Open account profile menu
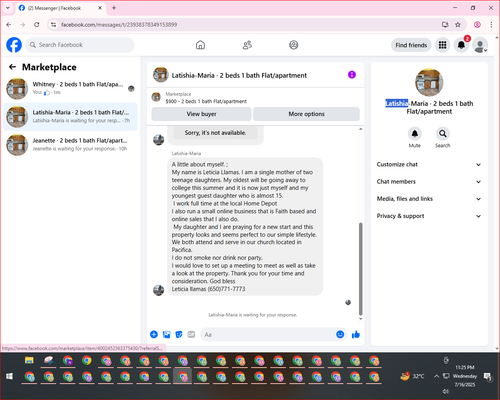This screenshot has height=400, width=500. (x=480, y=45)
